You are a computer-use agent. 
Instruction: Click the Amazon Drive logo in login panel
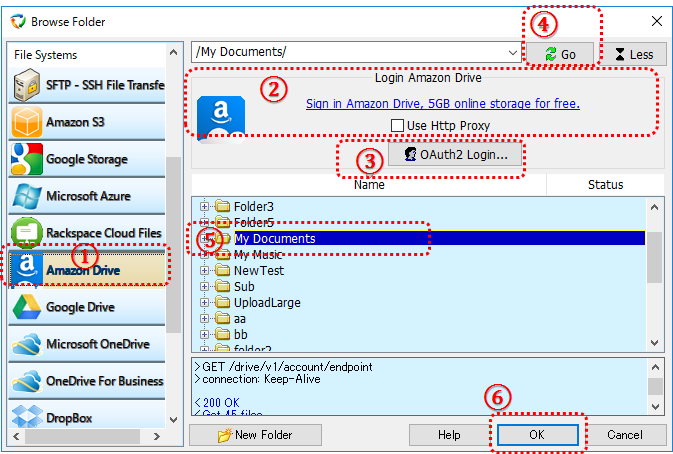221,119
